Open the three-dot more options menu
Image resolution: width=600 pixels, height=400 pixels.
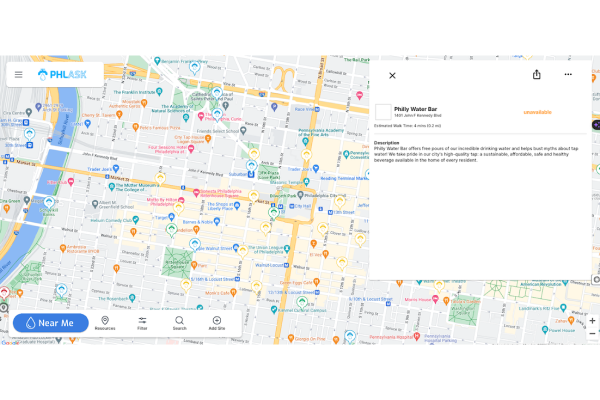(568, 75)
